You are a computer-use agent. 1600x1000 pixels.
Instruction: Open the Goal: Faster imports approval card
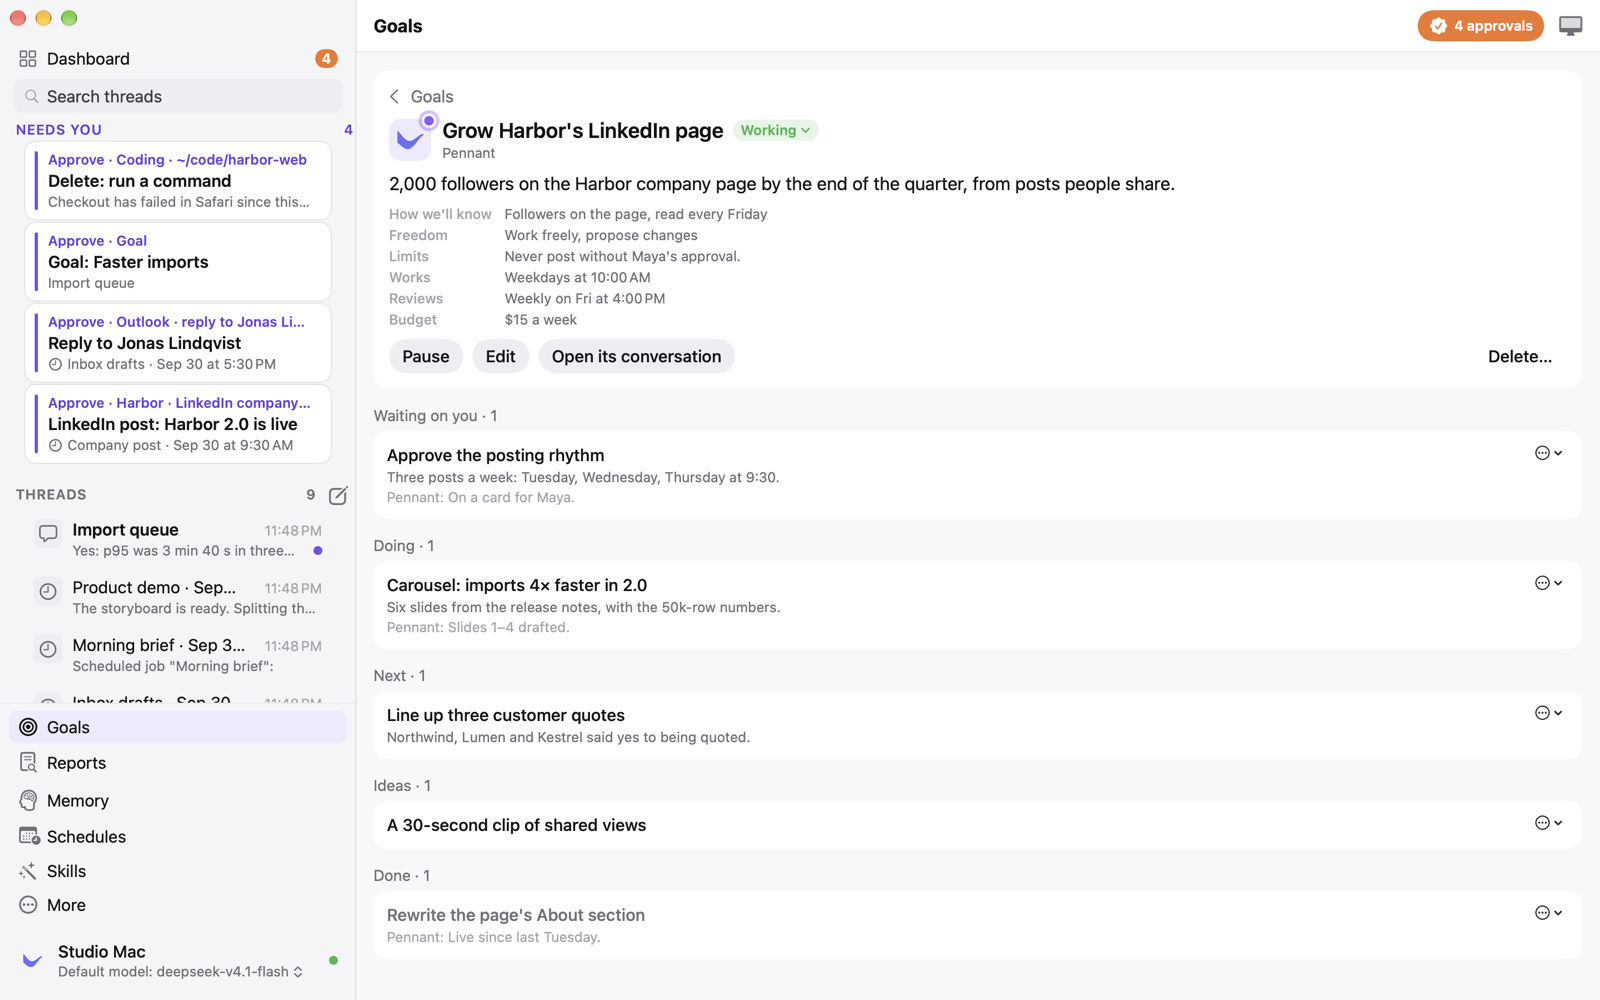pos(178,262)
